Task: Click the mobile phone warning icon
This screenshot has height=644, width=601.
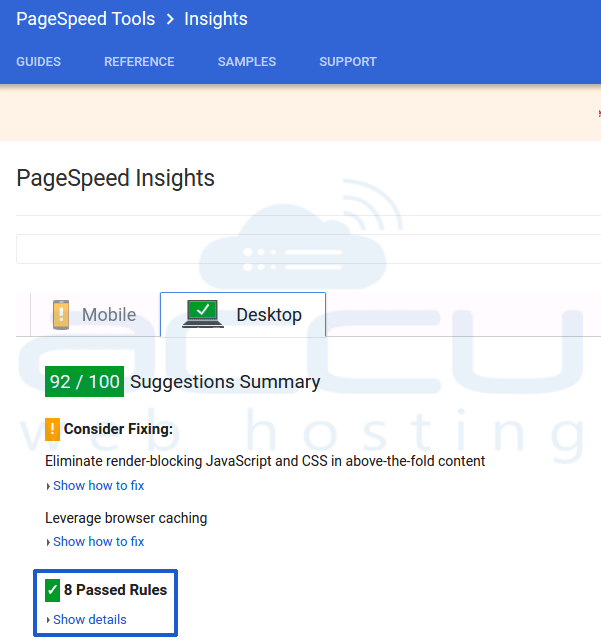Action: (61, 315)
